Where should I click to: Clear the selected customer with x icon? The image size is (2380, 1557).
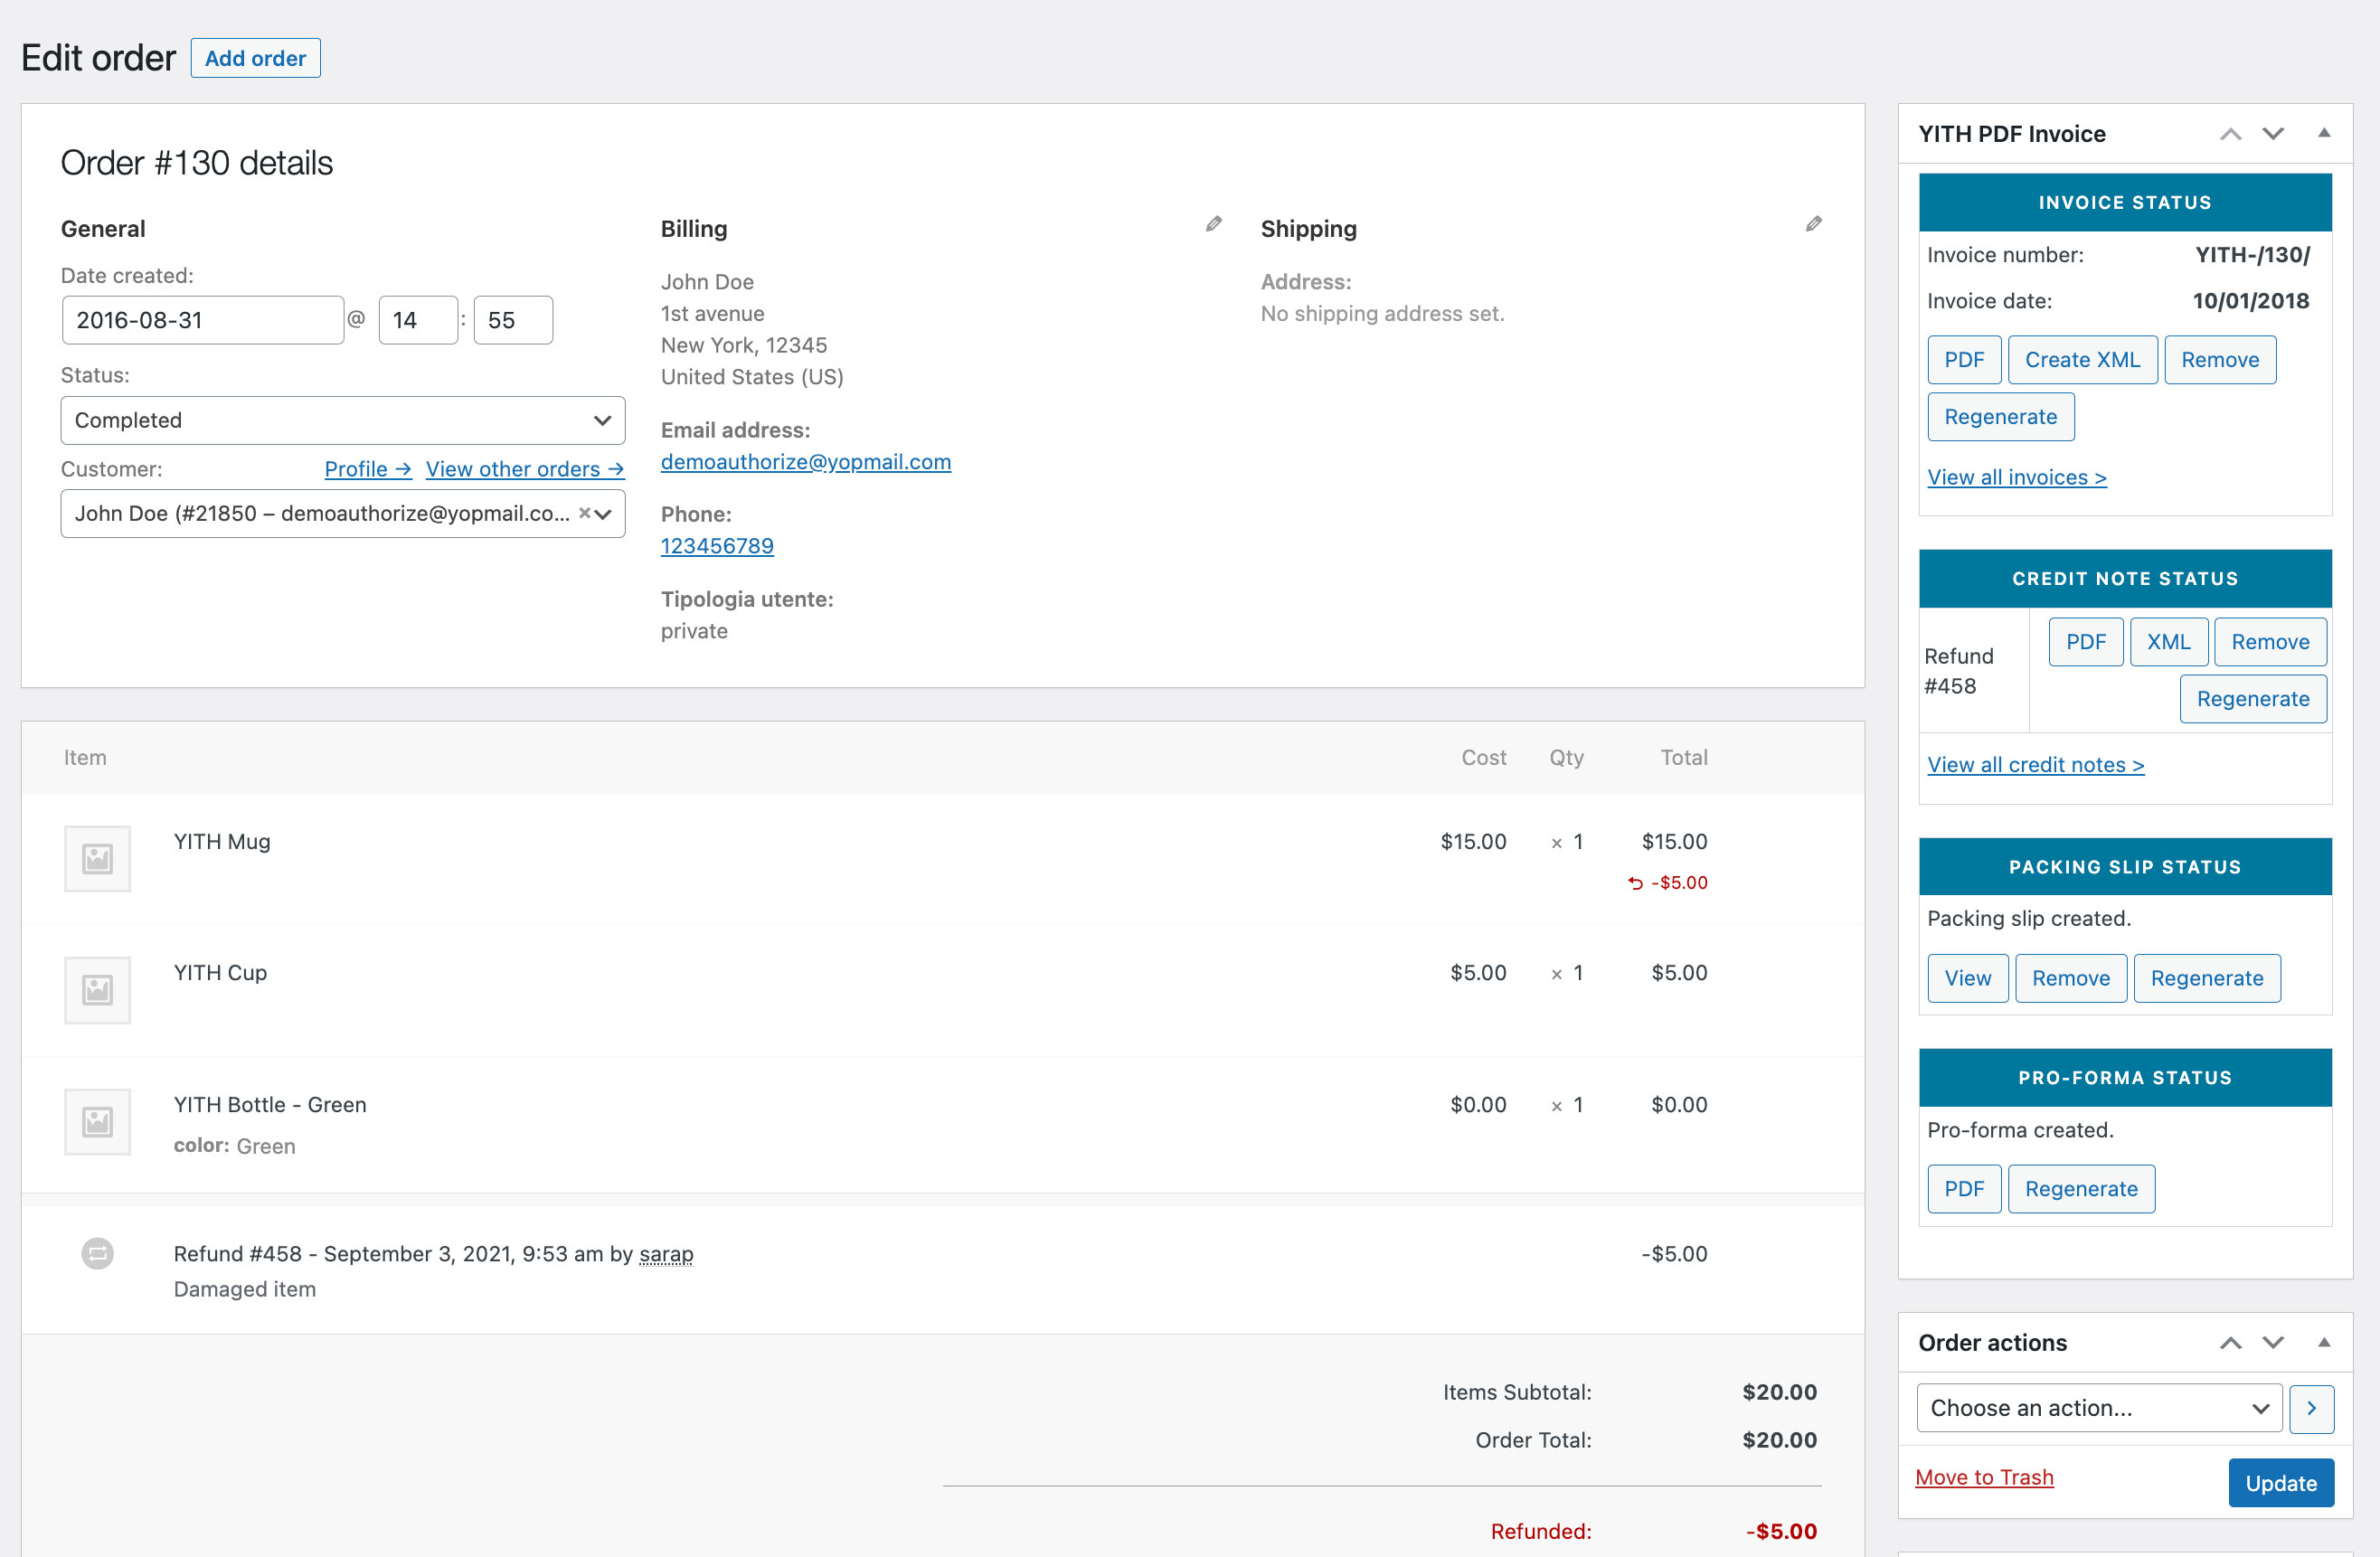584,513
